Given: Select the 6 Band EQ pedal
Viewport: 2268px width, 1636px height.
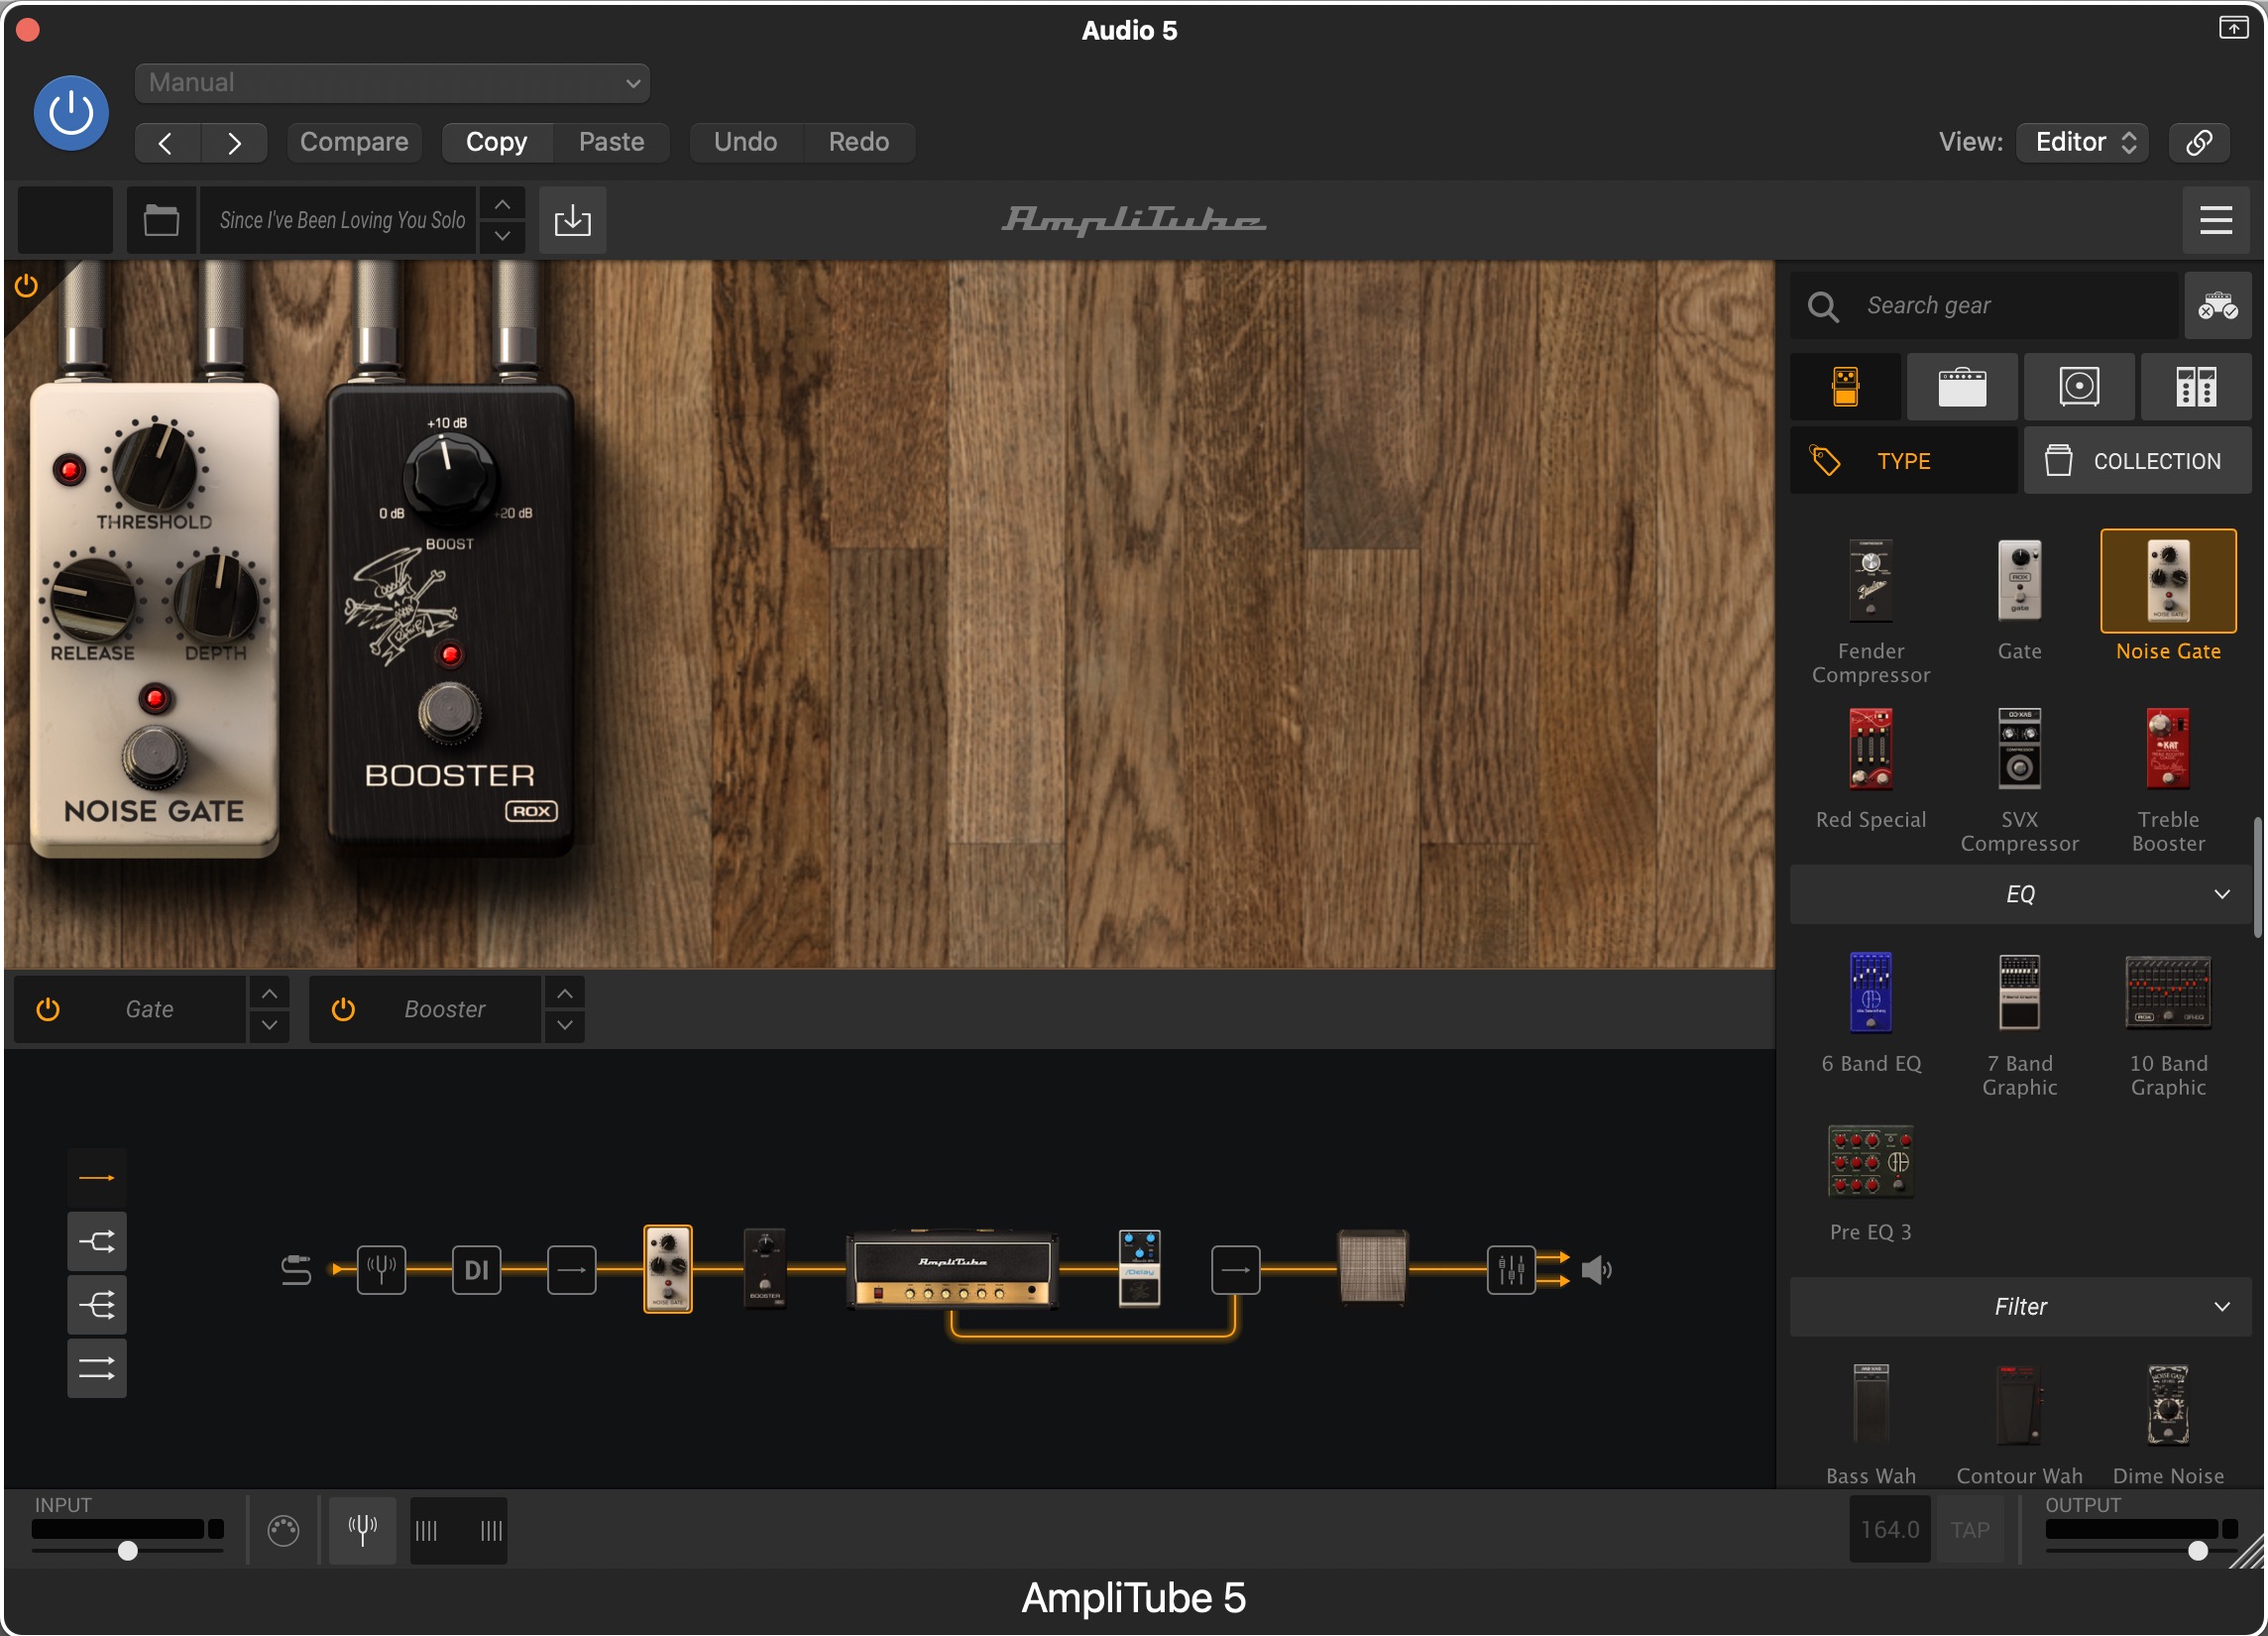Looking at the screenshot, I should click(1871, 993).
